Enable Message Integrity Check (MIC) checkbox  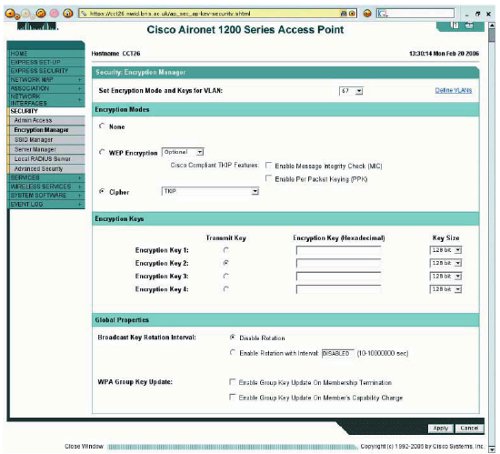pos(268,165)
